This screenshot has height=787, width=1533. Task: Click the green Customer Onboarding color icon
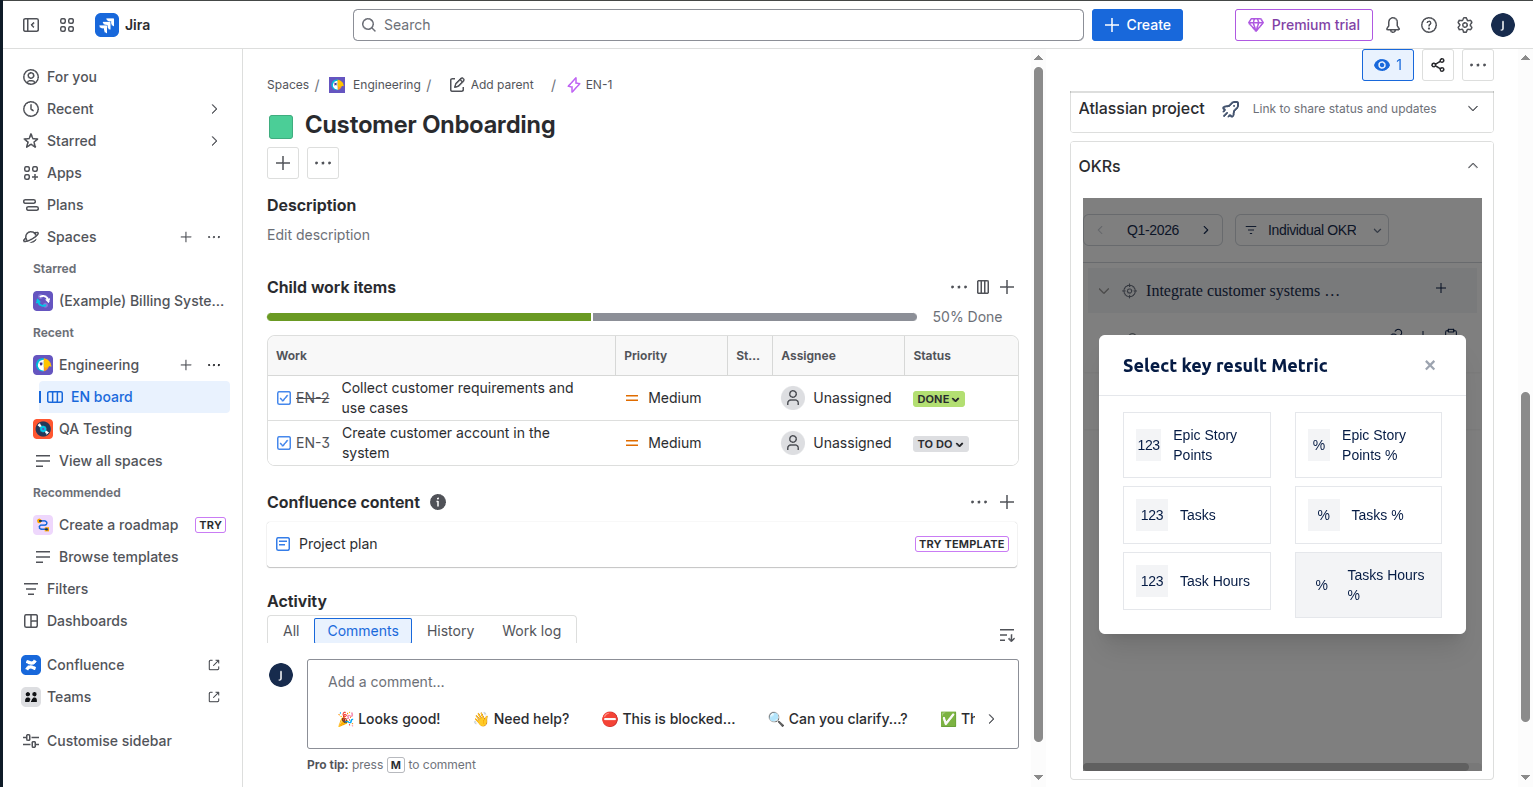pos(281,126)
